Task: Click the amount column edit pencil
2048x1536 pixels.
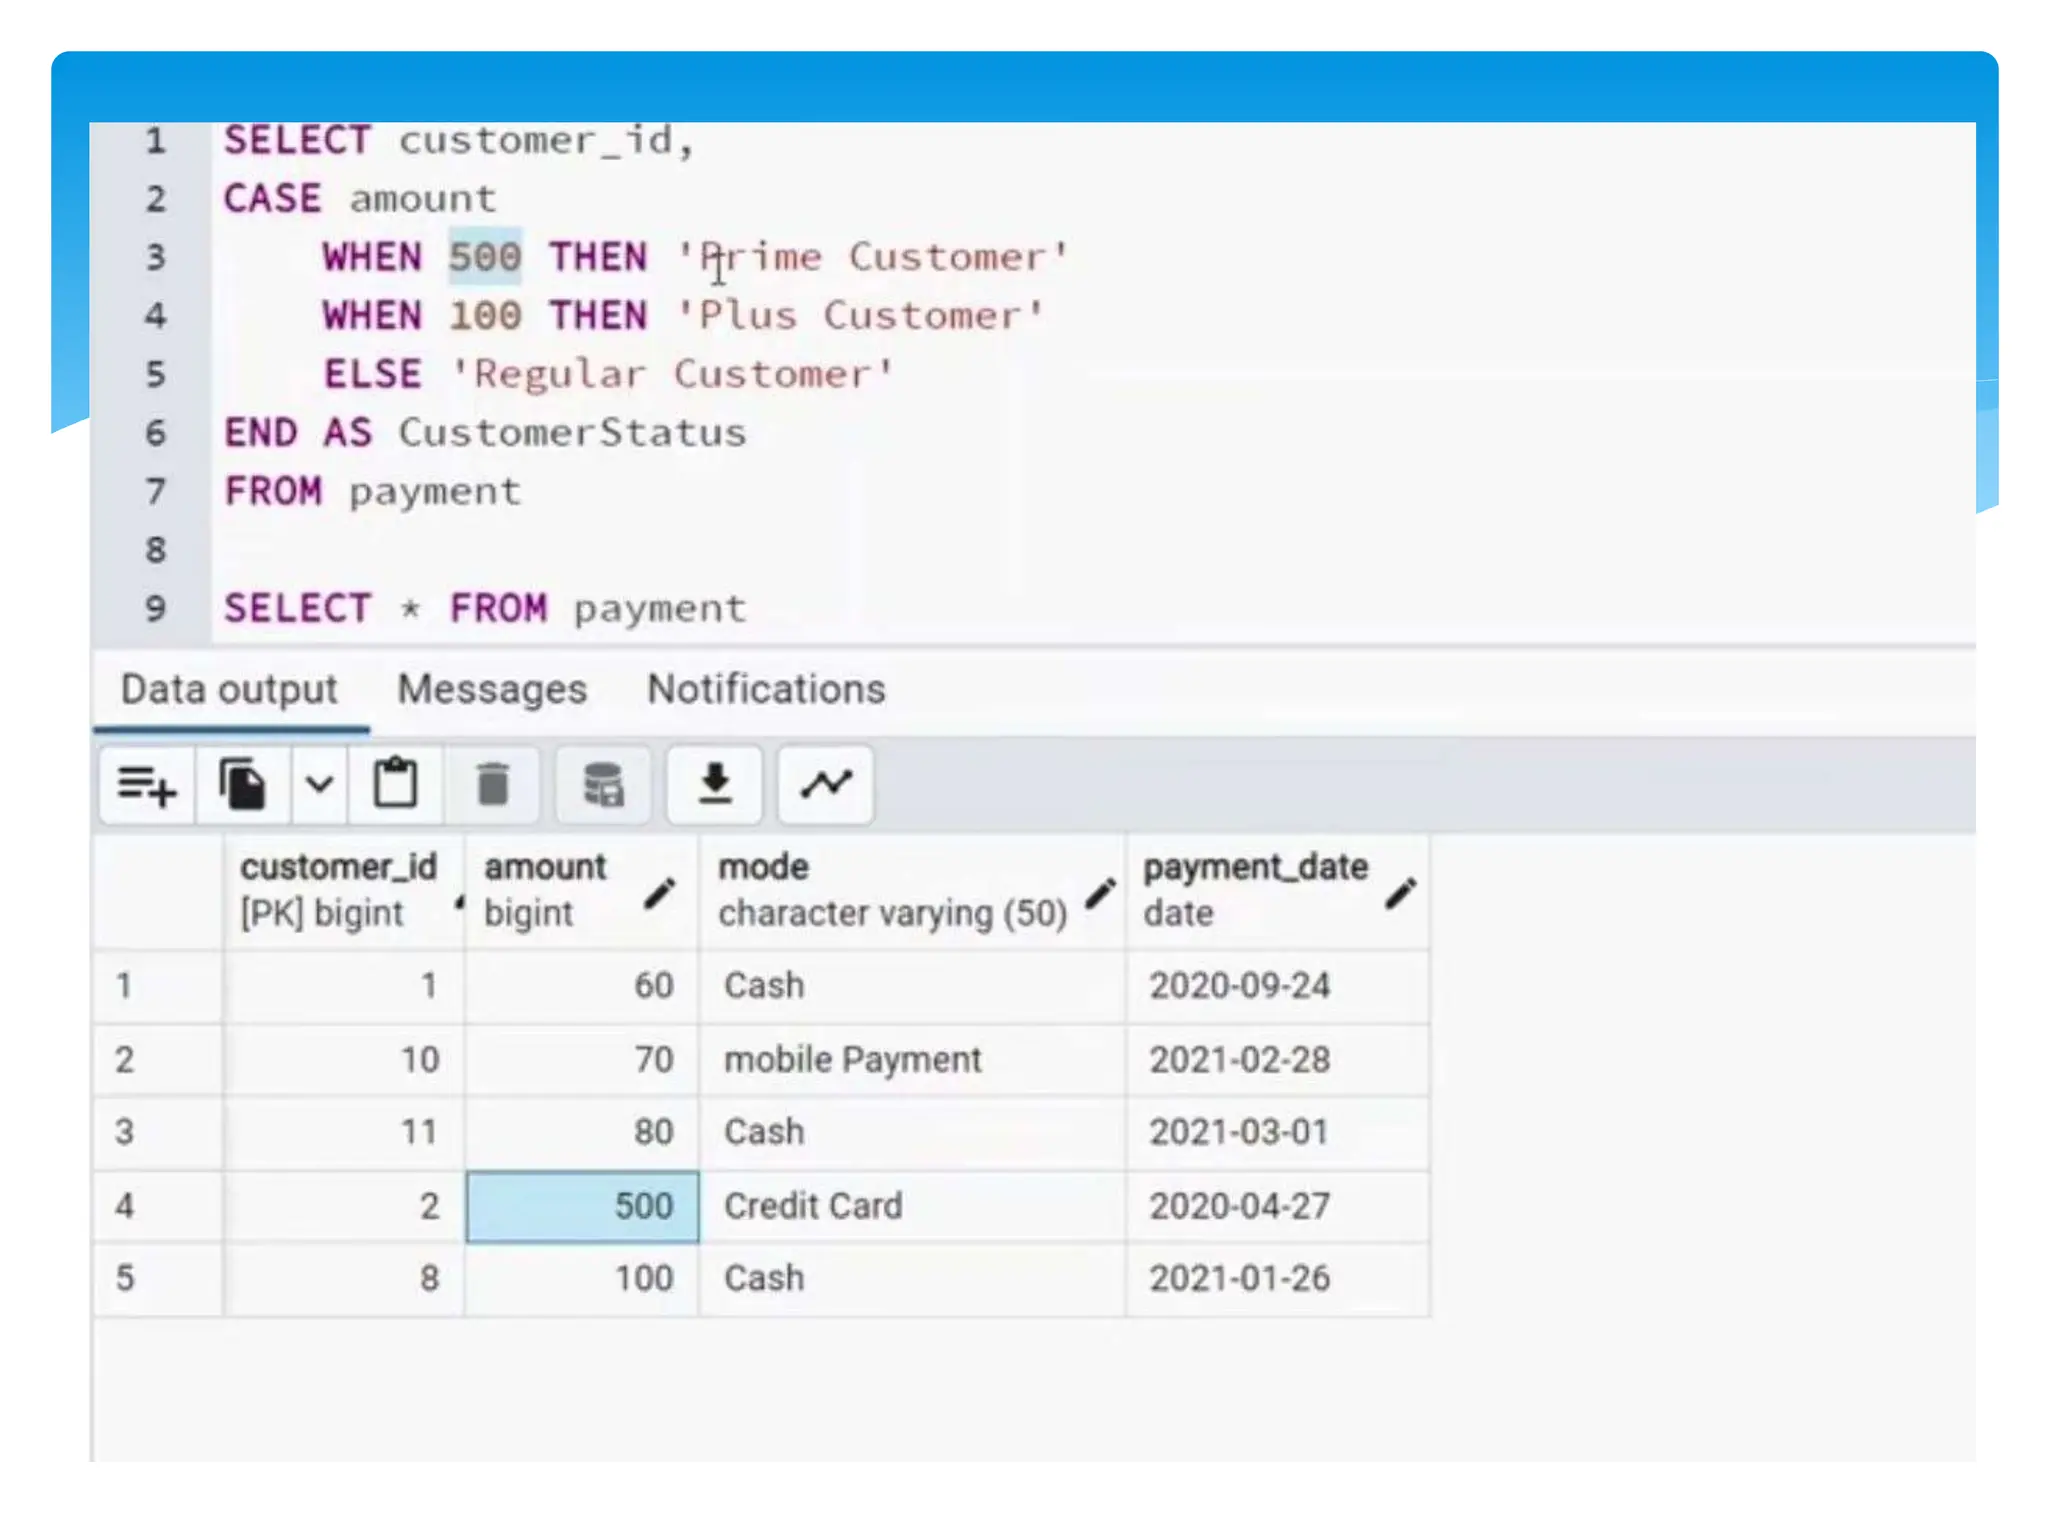Action: point(659,893)
